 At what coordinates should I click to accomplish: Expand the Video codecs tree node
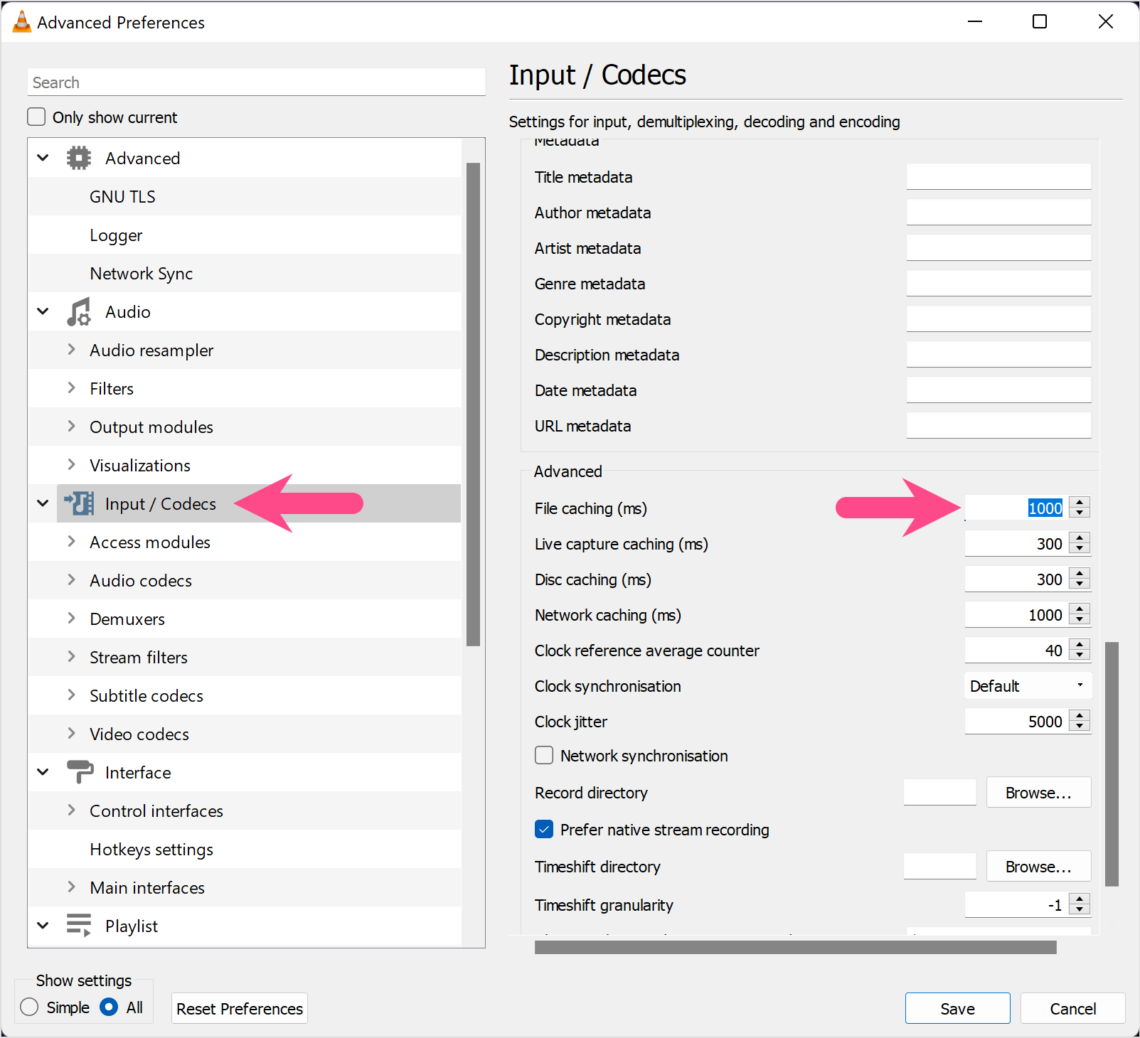pyautogui.click(x=71, y=734)
